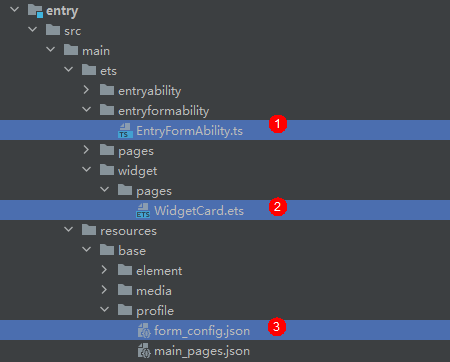Collapse the entryformability folder
The height and width of the screenshot is (362, 450).
tap(86, 109)
